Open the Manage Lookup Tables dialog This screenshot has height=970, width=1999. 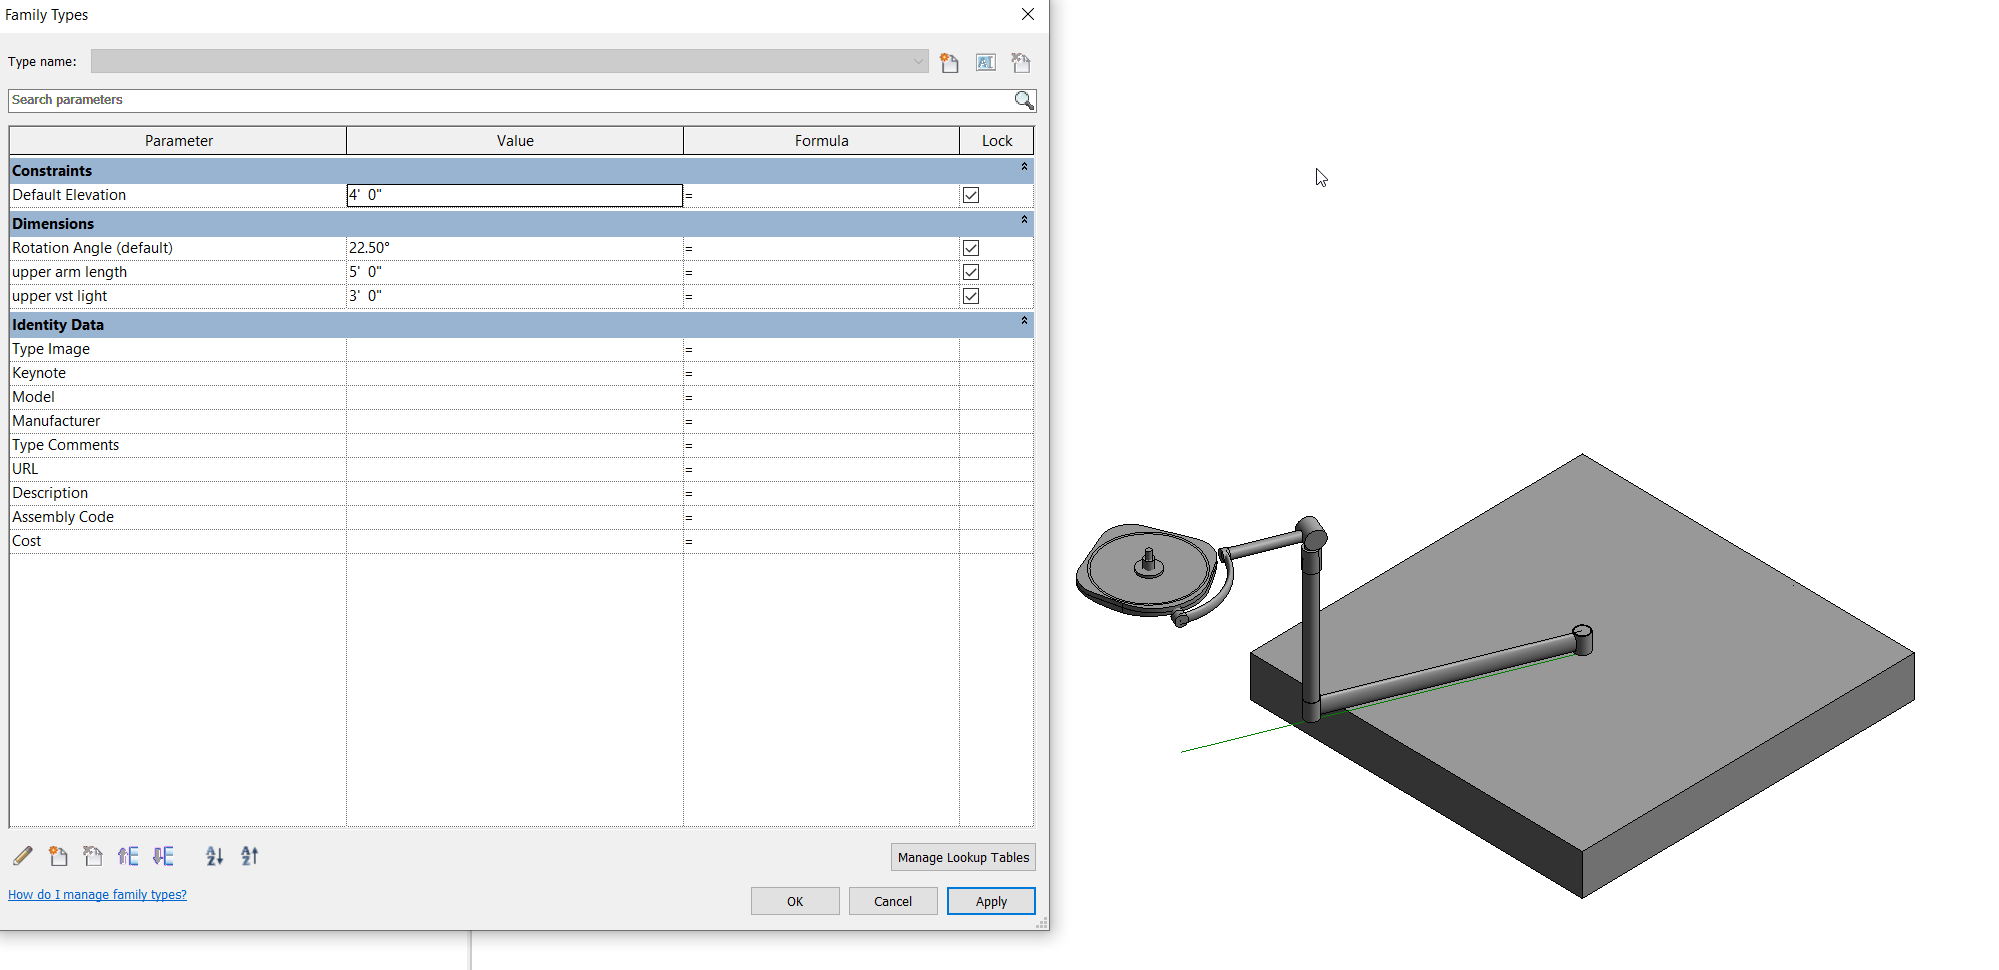[x=962, y=857]
